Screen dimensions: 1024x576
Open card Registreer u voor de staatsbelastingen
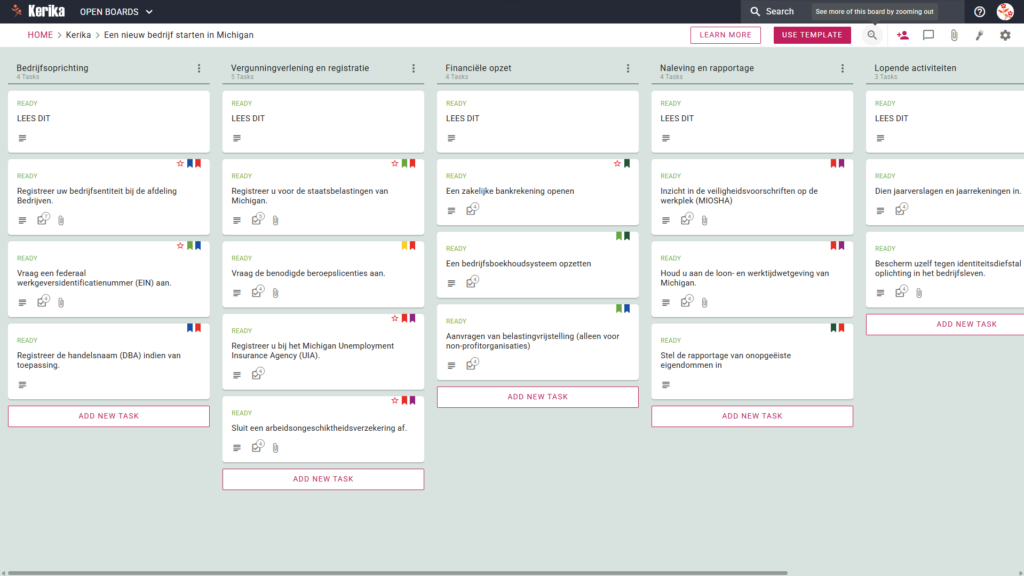[323, 197]
